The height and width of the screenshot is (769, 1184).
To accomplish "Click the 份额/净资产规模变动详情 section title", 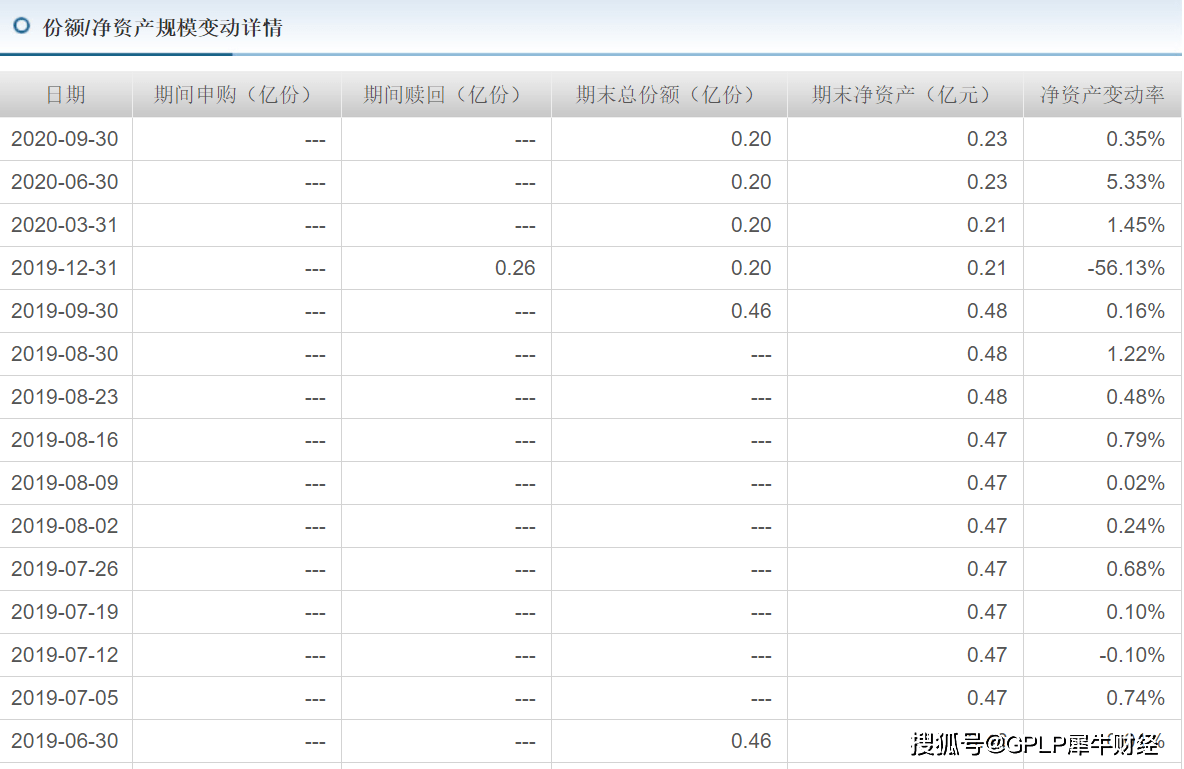I will tap(162, 28).
